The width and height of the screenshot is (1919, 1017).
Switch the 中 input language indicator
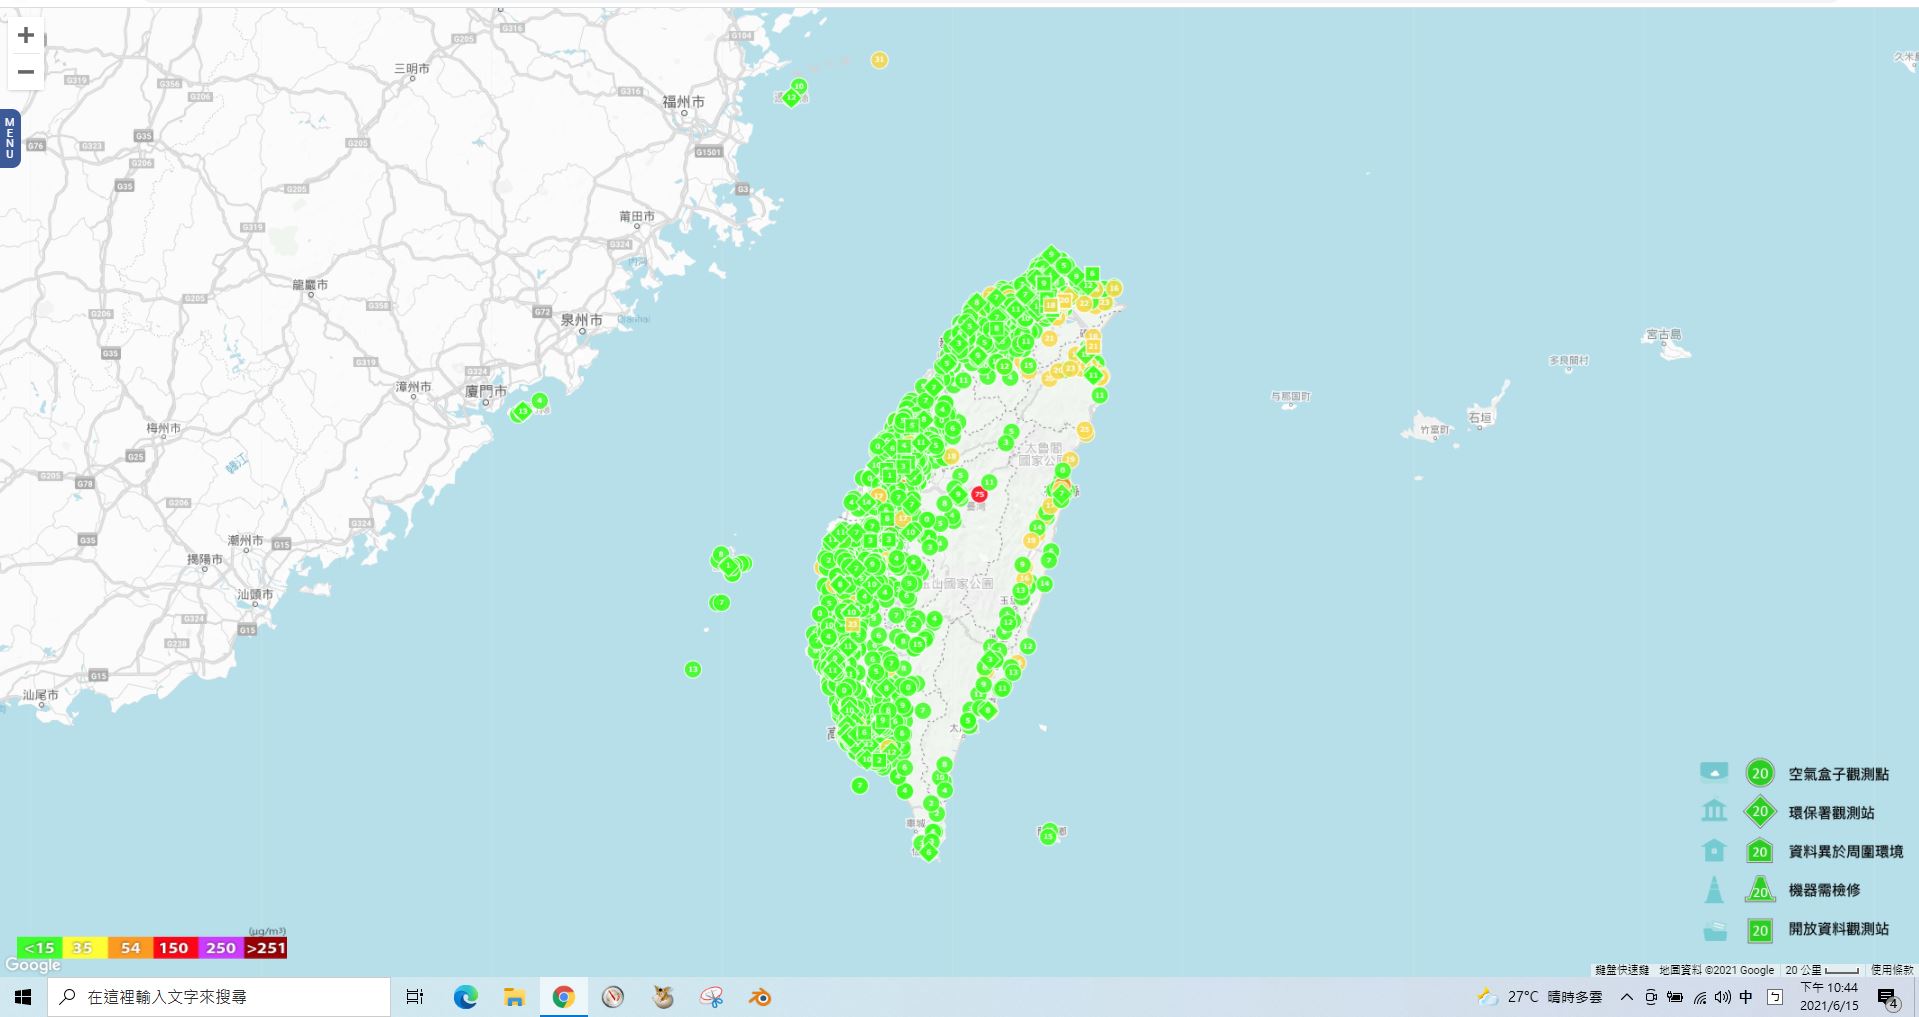(x=1747, y=997)
